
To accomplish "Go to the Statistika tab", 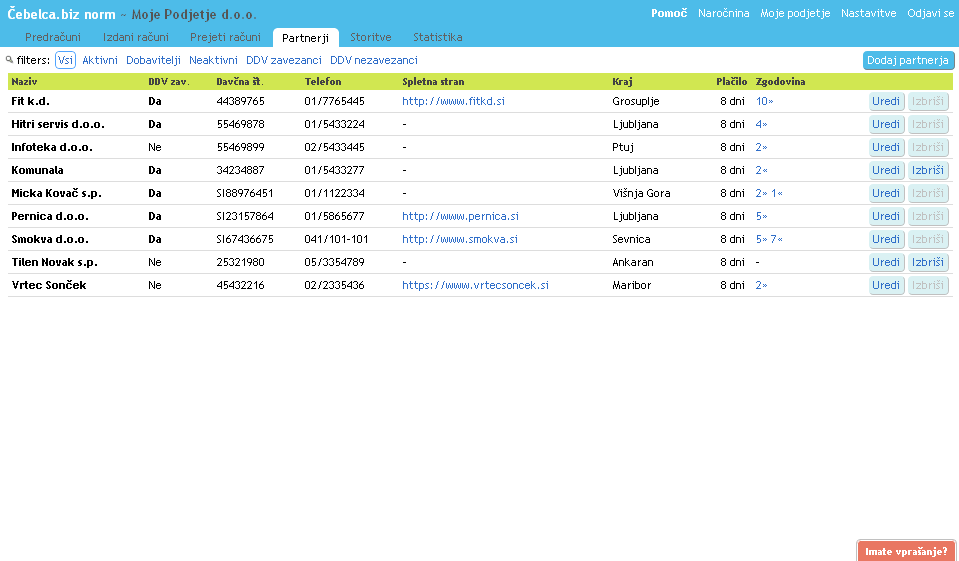I will click(437, 37).
